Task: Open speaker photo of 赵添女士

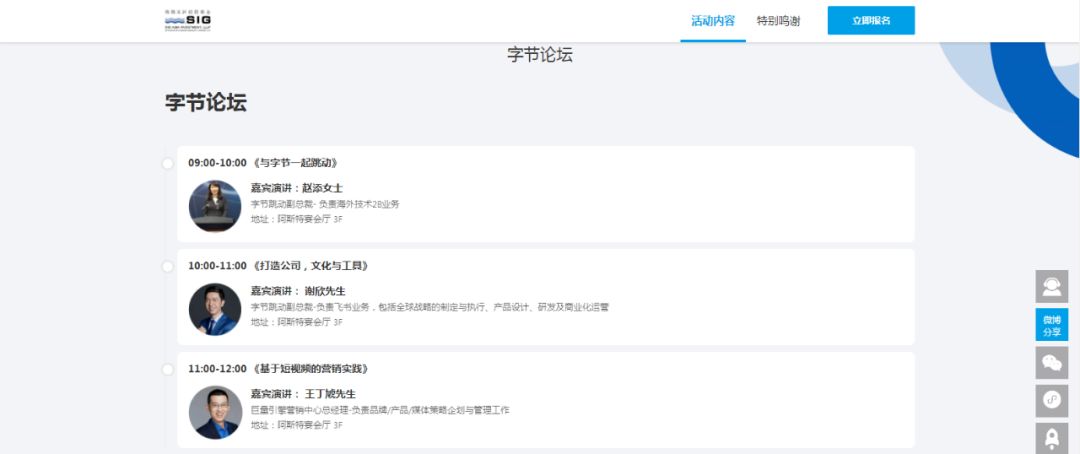Action: coord(215,206)
